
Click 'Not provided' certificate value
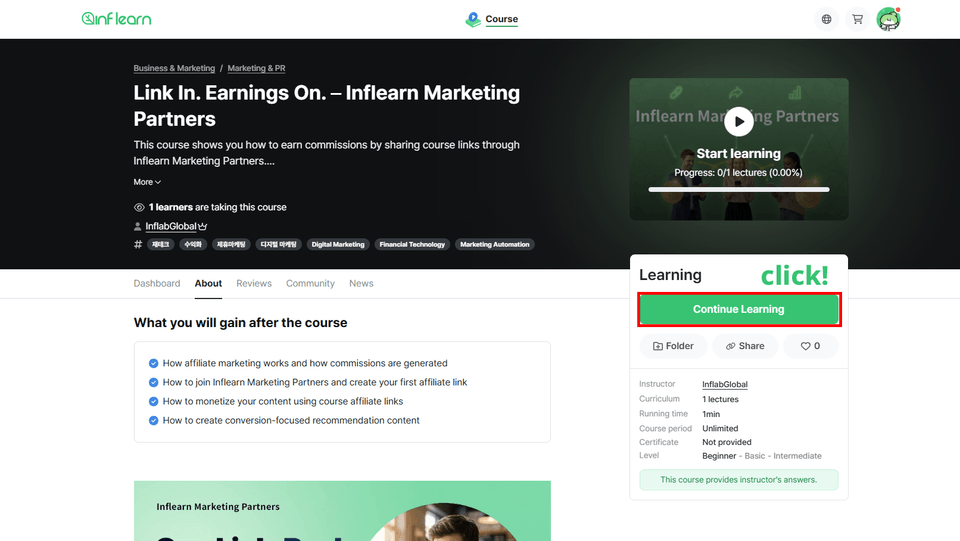click(x=727, y=442)
